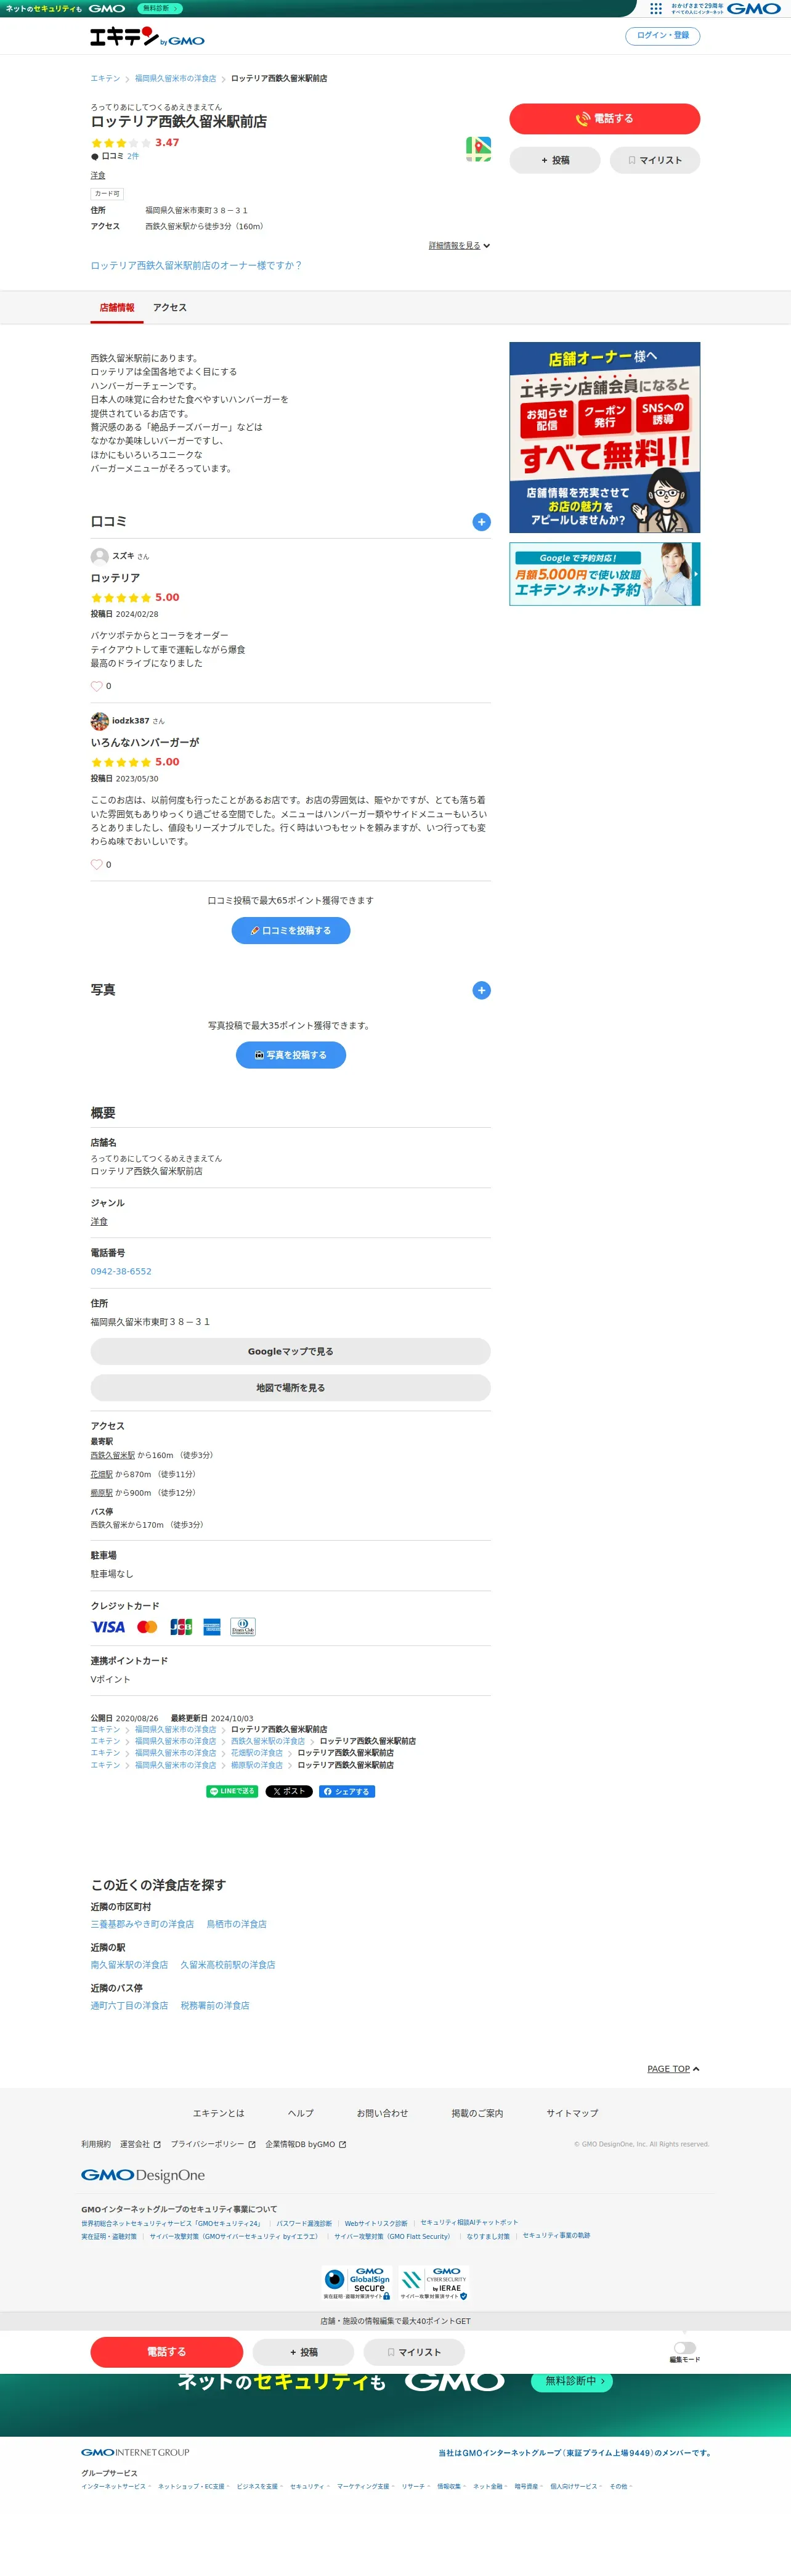The image size is (791, 2576).
Task: Click the ログイン・登録 button
Action: (x=662, y=36)
